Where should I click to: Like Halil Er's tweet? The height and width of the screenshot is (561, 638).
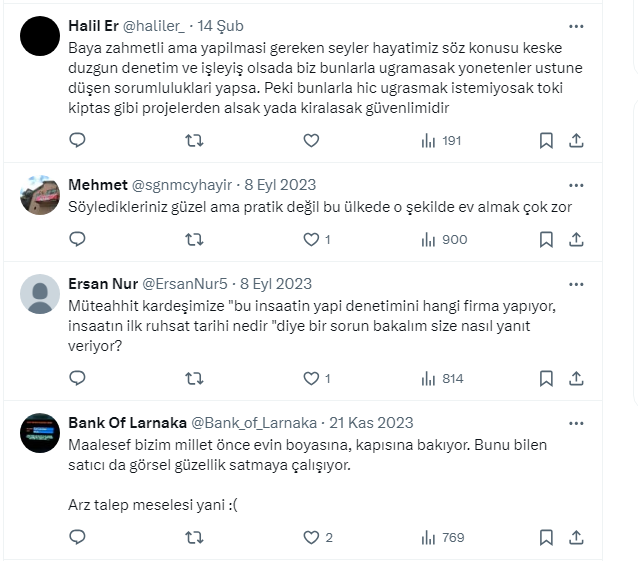tap(311, 141)
